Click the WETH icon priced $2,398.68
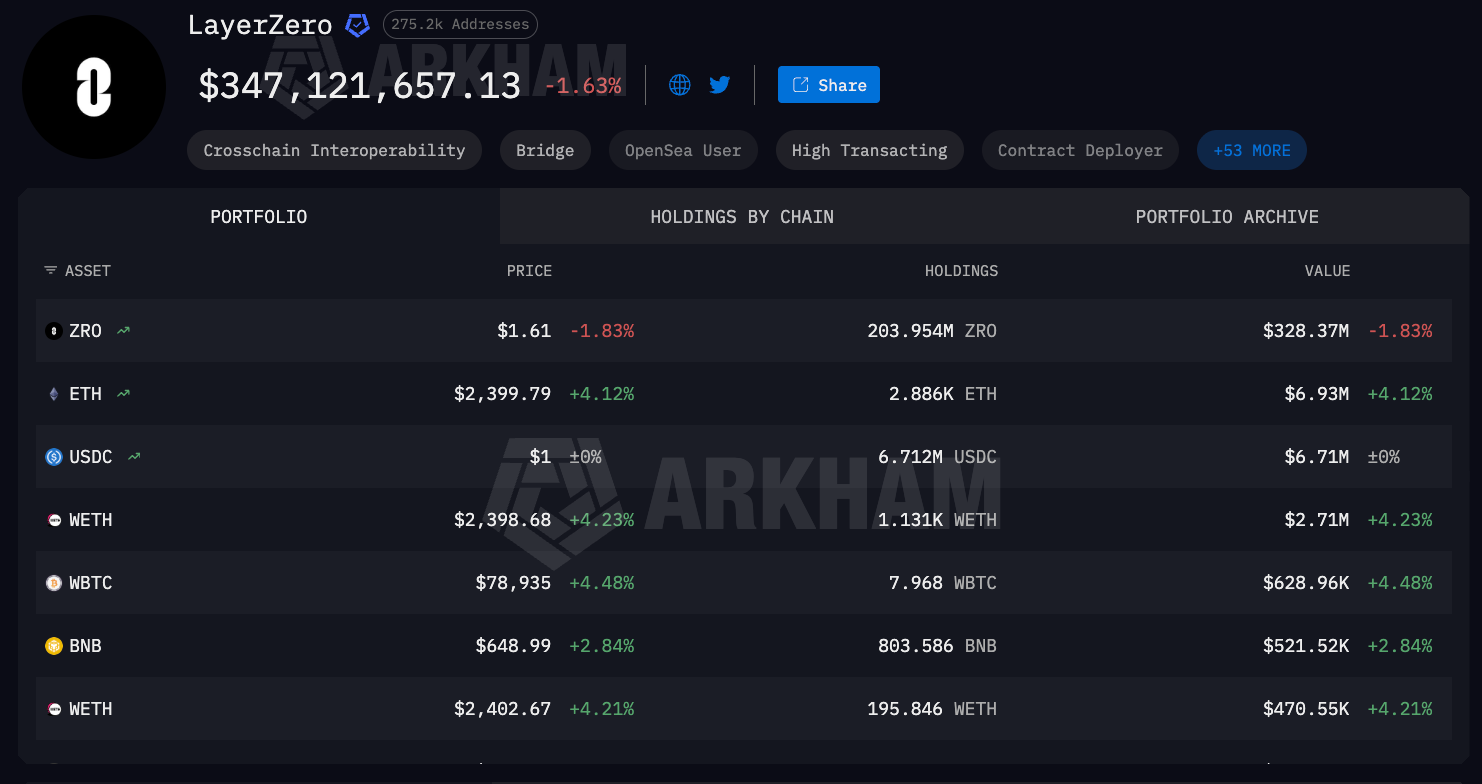 [x=54, y=520]
